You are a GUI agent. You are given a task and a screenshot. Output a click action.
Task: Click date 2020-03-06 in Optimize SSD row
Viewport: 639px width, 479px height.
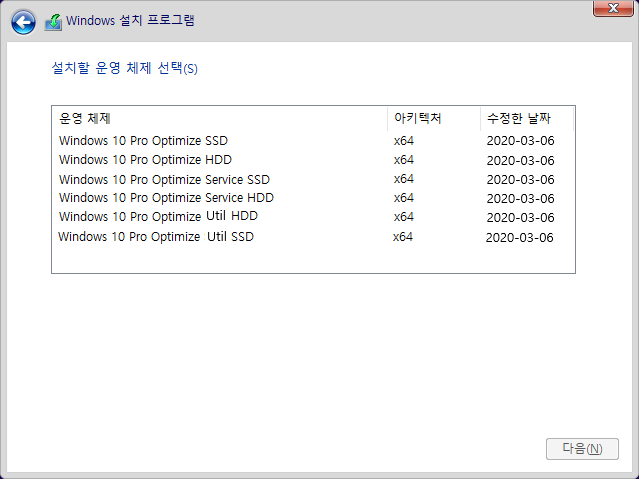click(520, 141)
